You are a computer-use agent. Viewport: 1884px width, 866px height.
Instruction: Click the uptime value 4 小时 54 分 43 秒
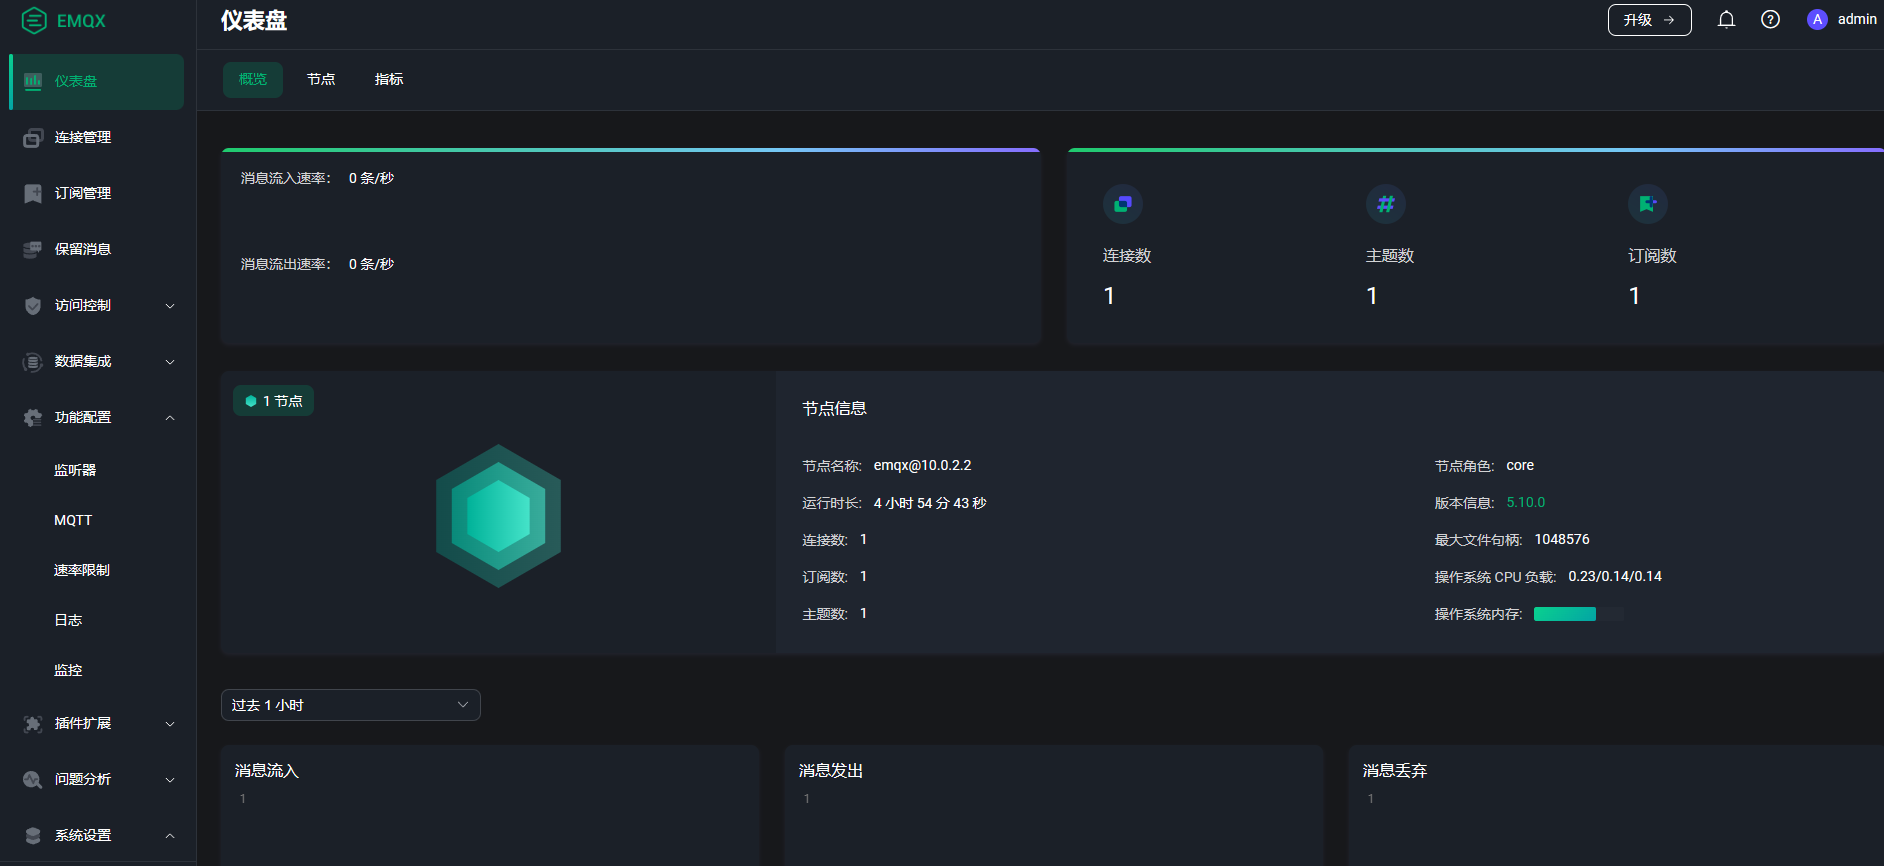[930, 503]
